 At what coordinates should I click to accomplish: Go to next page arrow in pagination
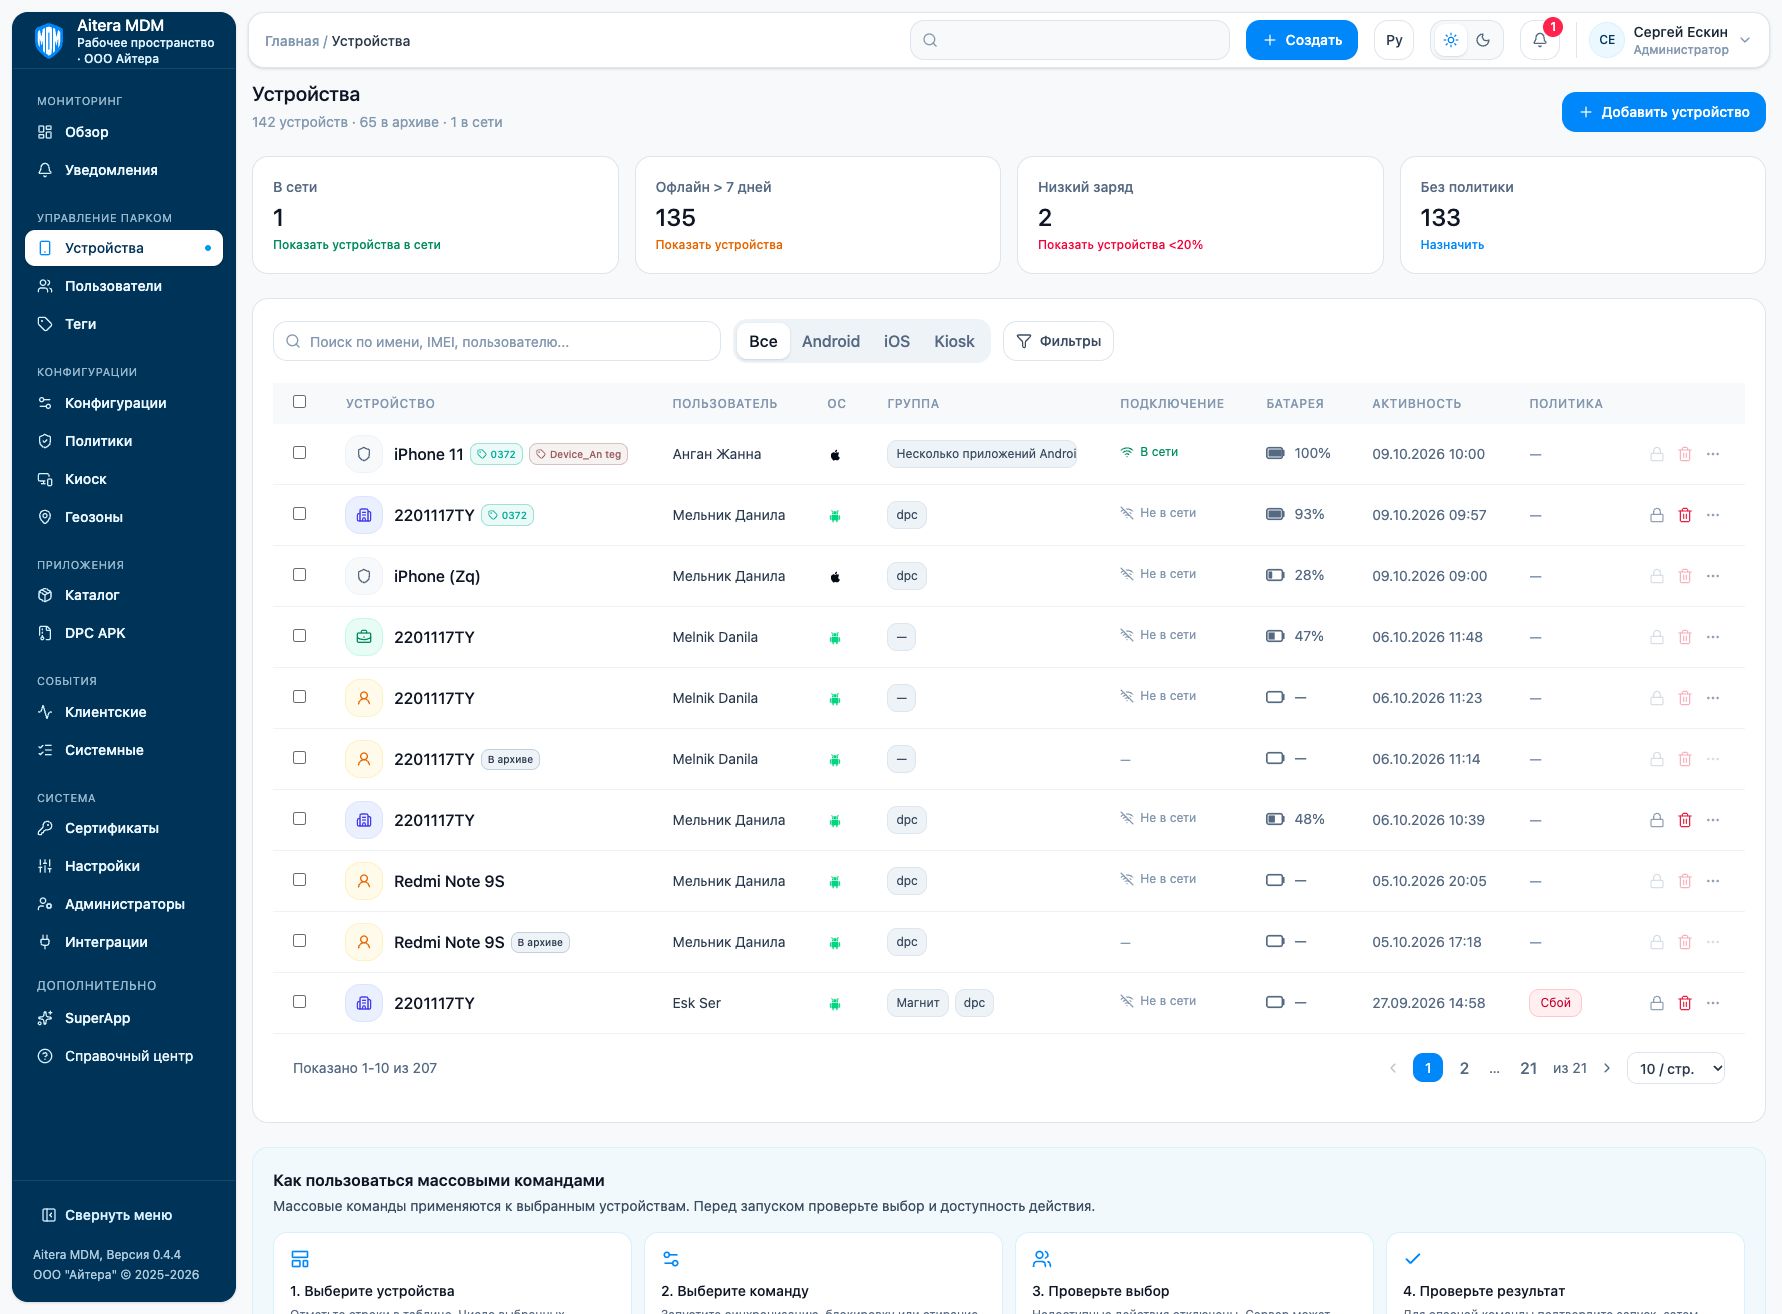click(x=1607, y=1068)
